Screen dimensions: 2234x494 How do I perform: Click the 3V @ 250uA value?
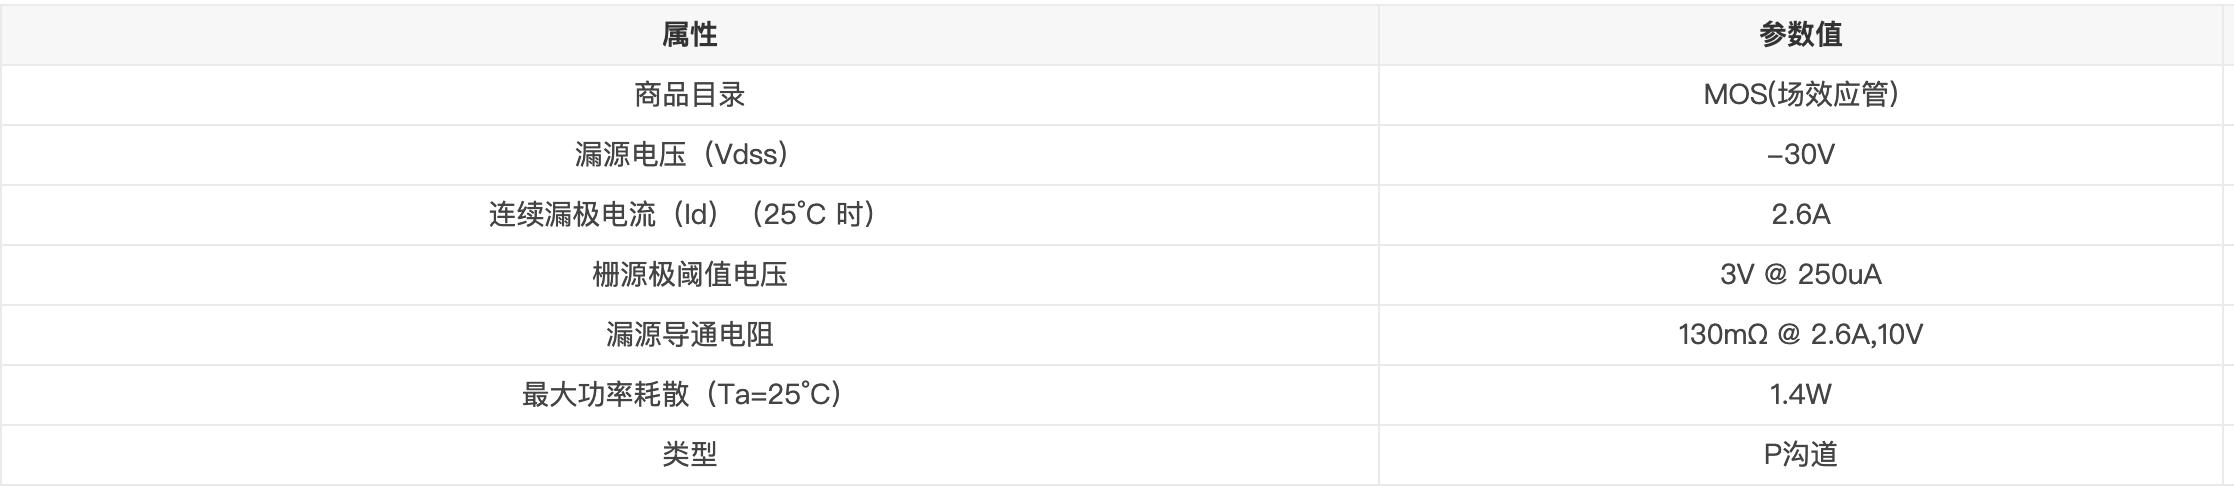pos(1800,275)
